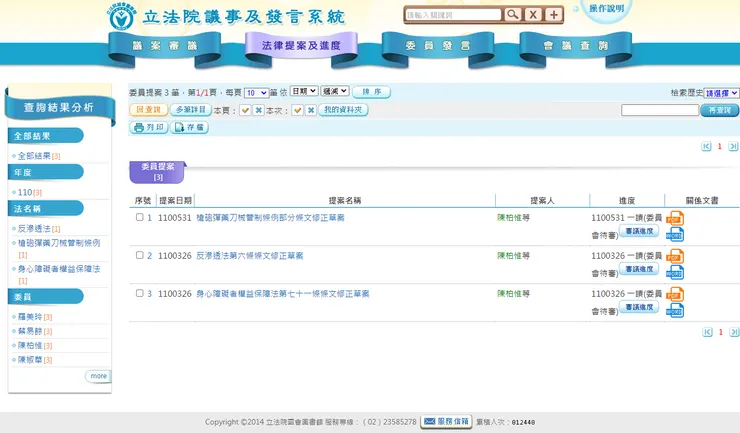Filter by year 110 in sidebar
Image resolution: width=740 pixels, height=433 pixels.
(x=30, y=192)
